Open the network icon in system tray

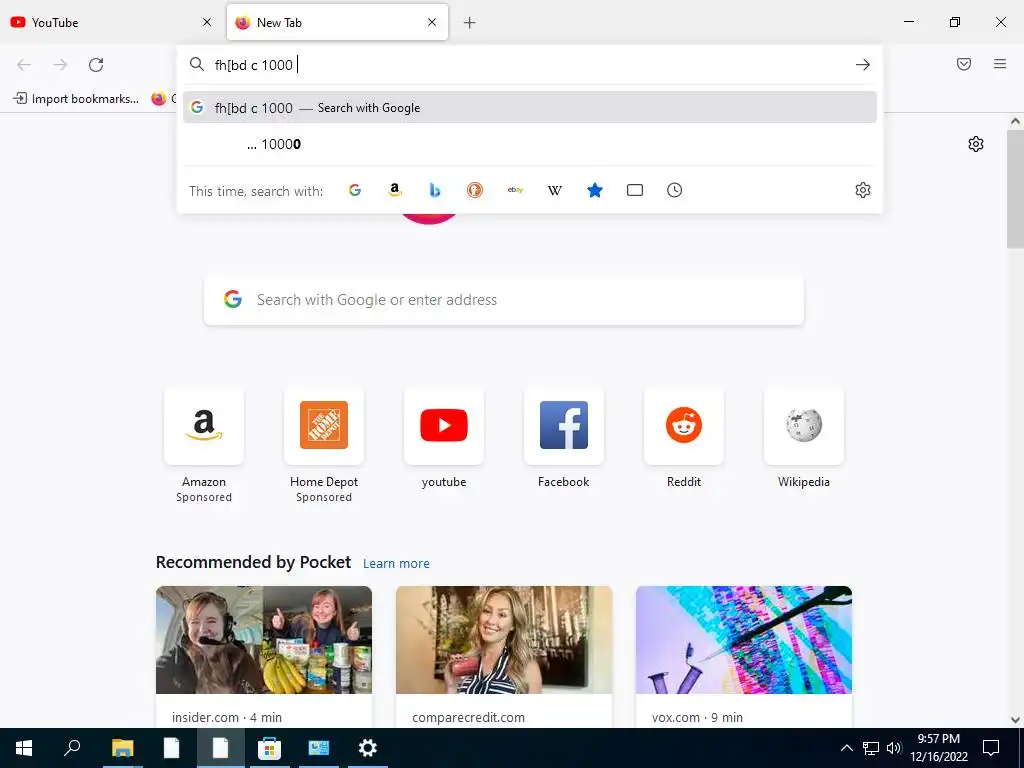[871, 748]
